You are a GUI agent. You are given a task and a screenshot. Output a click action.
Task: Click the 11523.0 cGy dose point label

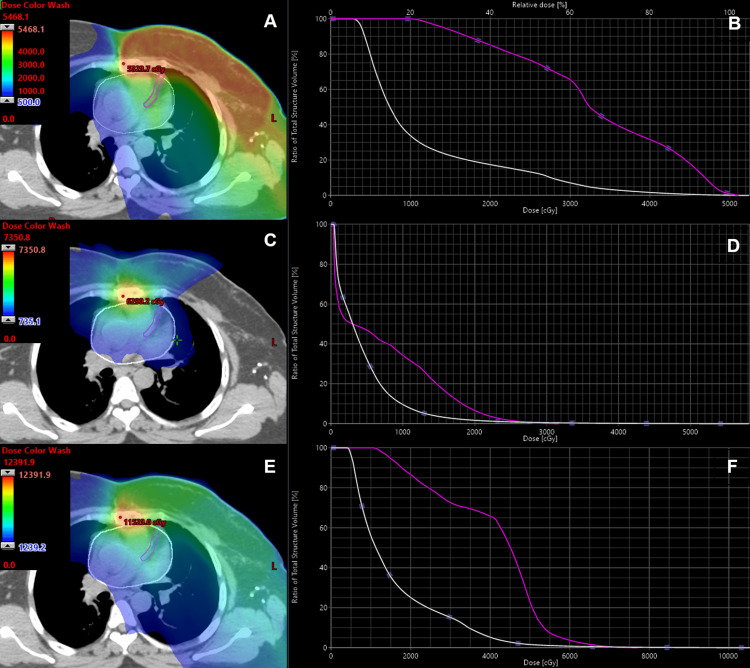(x=144, y=523)
